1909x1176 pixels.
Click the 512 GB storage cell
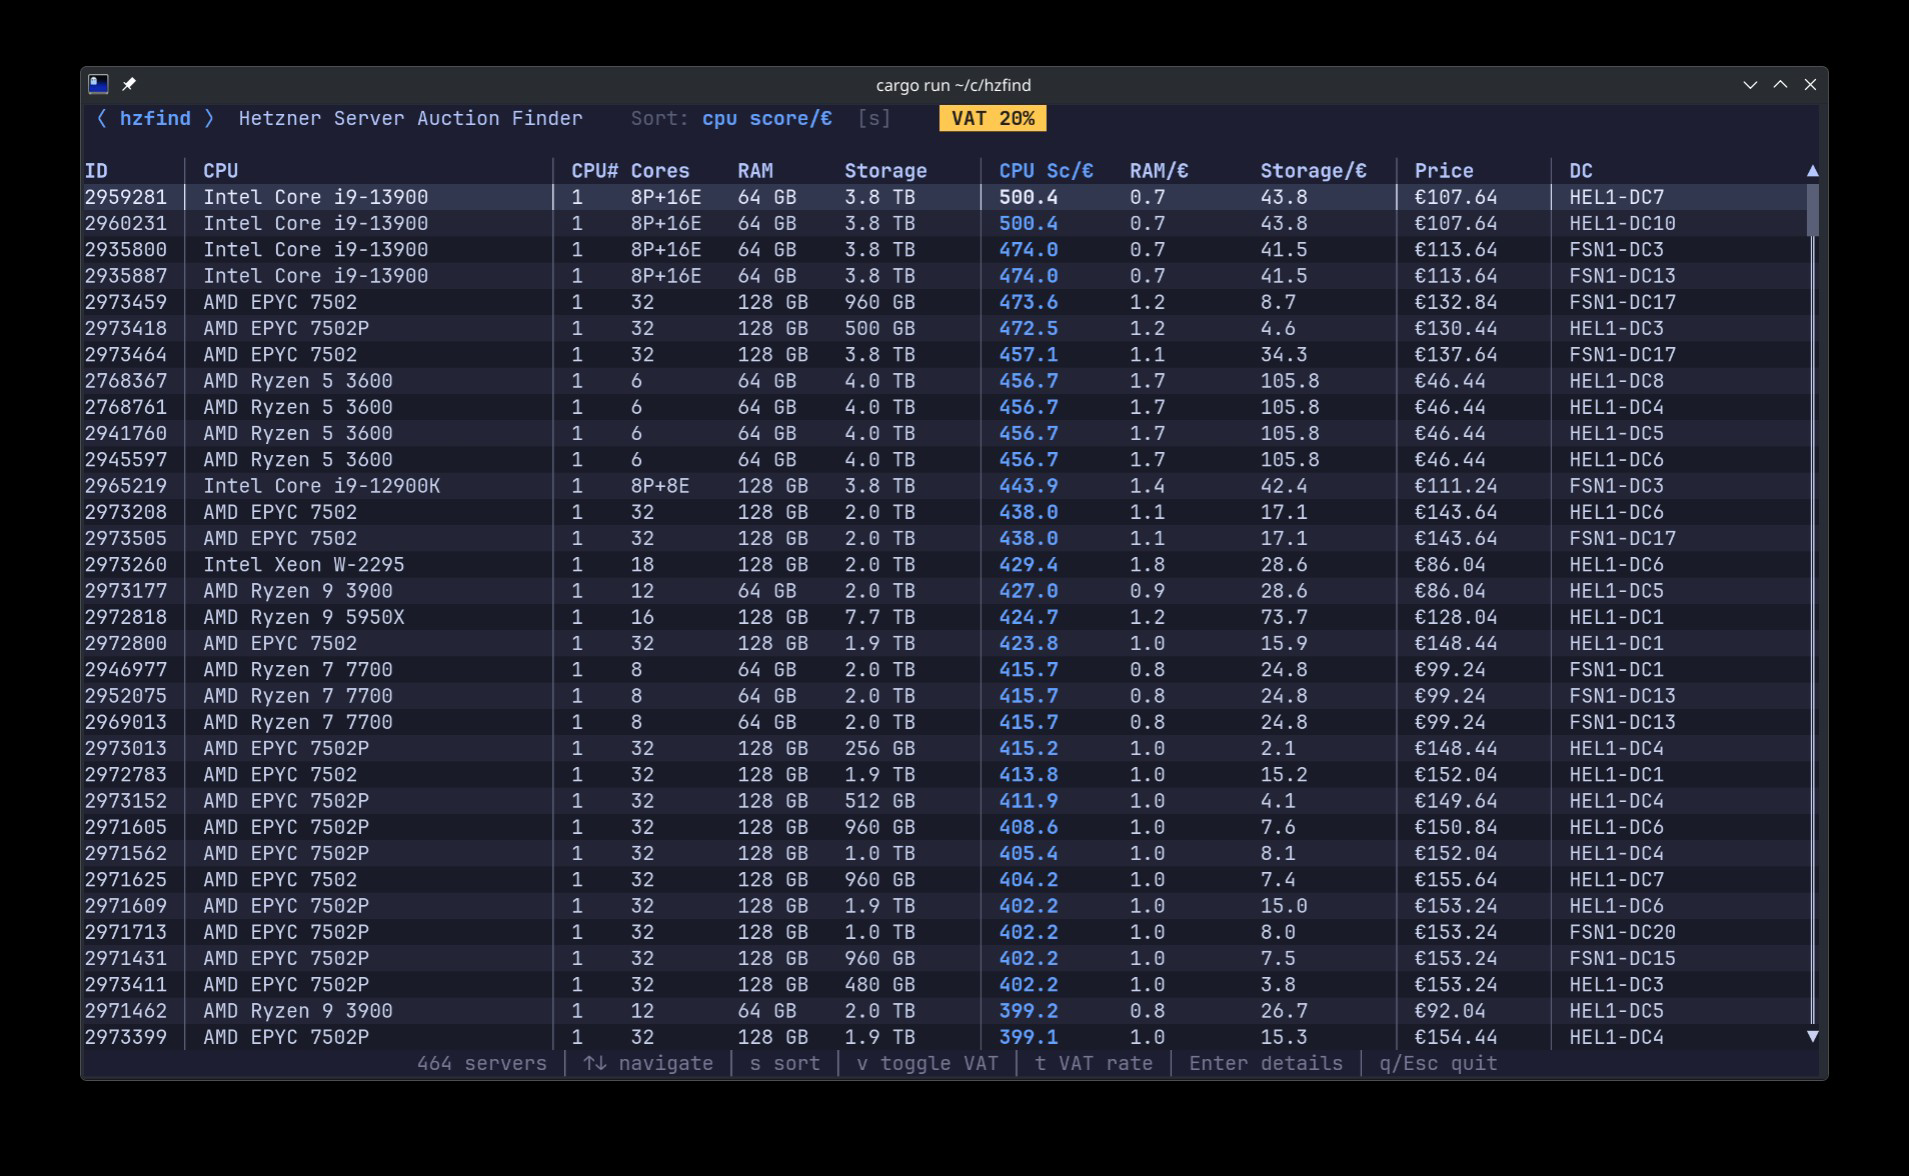tap(879, 801)
